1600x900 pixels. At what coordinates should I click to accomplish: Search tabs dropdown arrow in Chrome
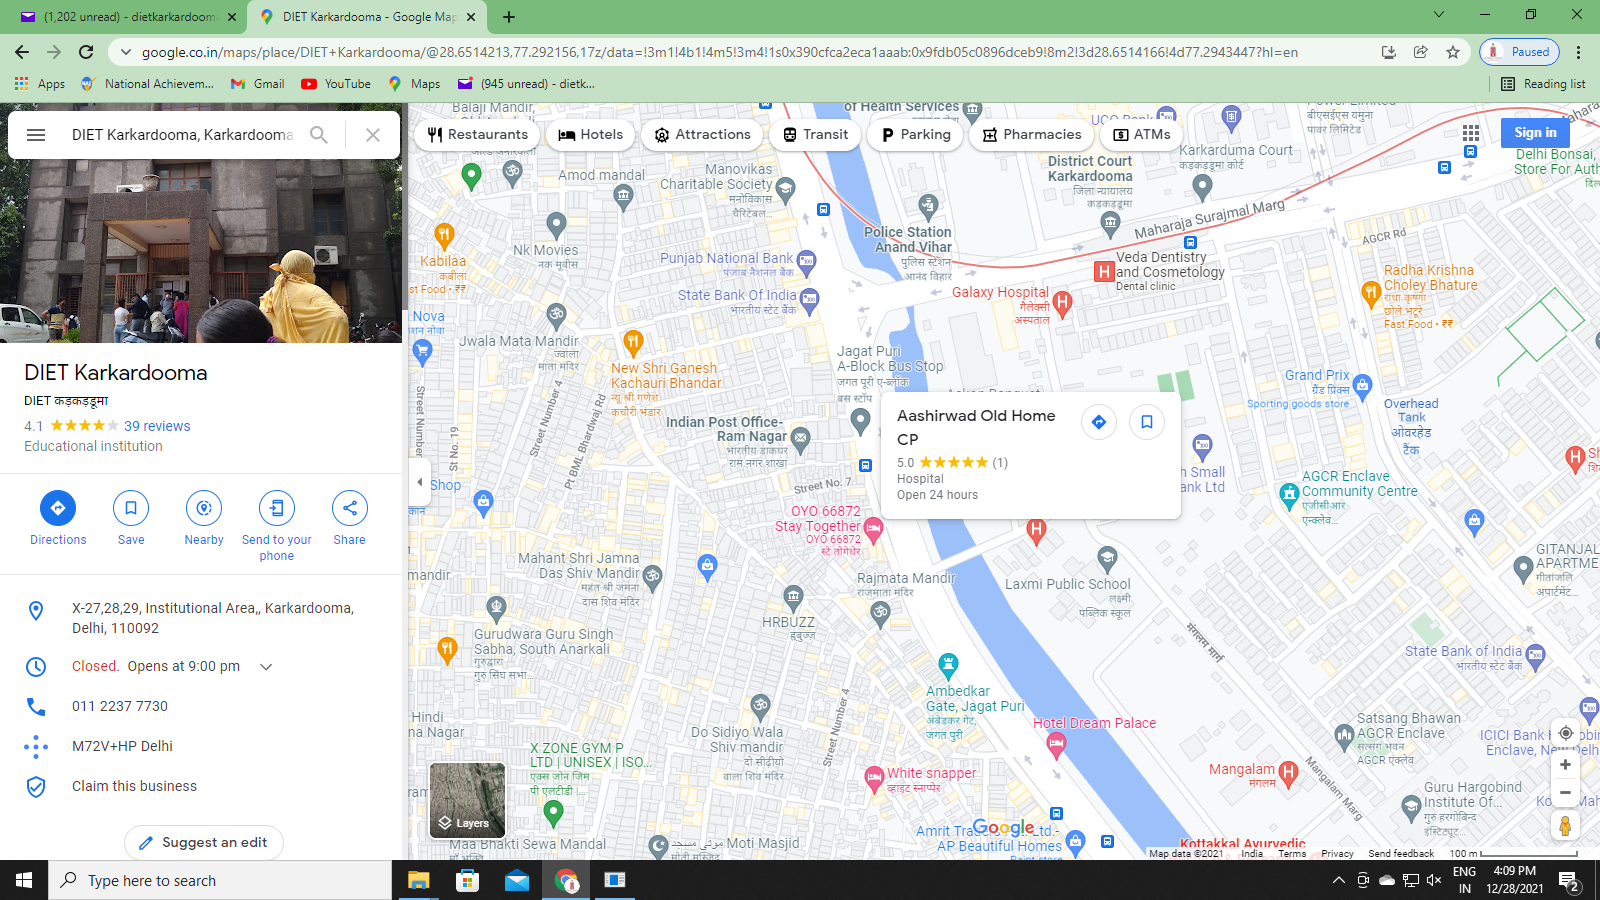[x=1439, y=14]
